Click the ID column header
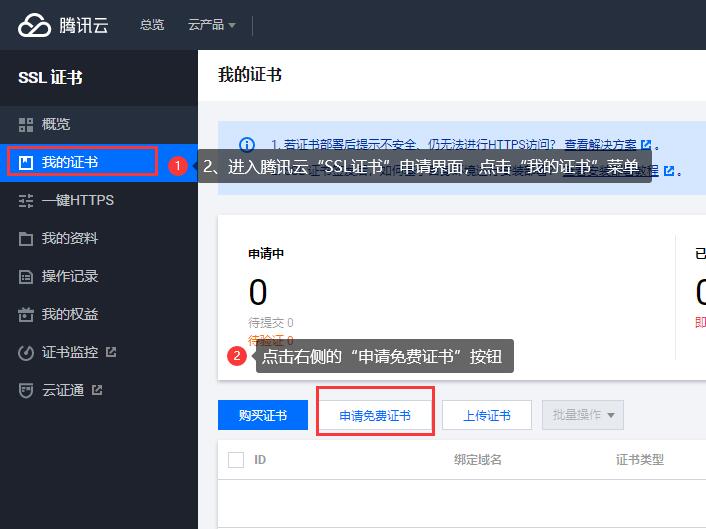Image resolution: width=706 pixels, height=529 pixels. pyautogui.click(x=260, y=460)
